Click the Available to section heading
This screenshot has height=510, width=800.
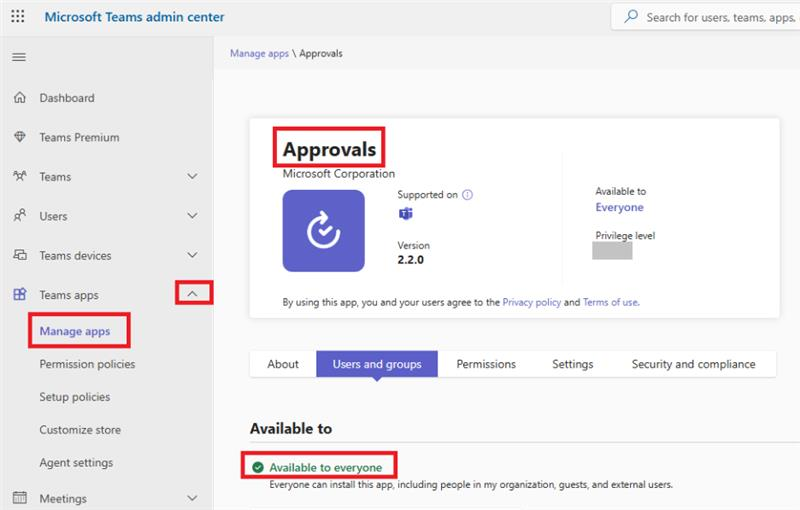point(291,429)
